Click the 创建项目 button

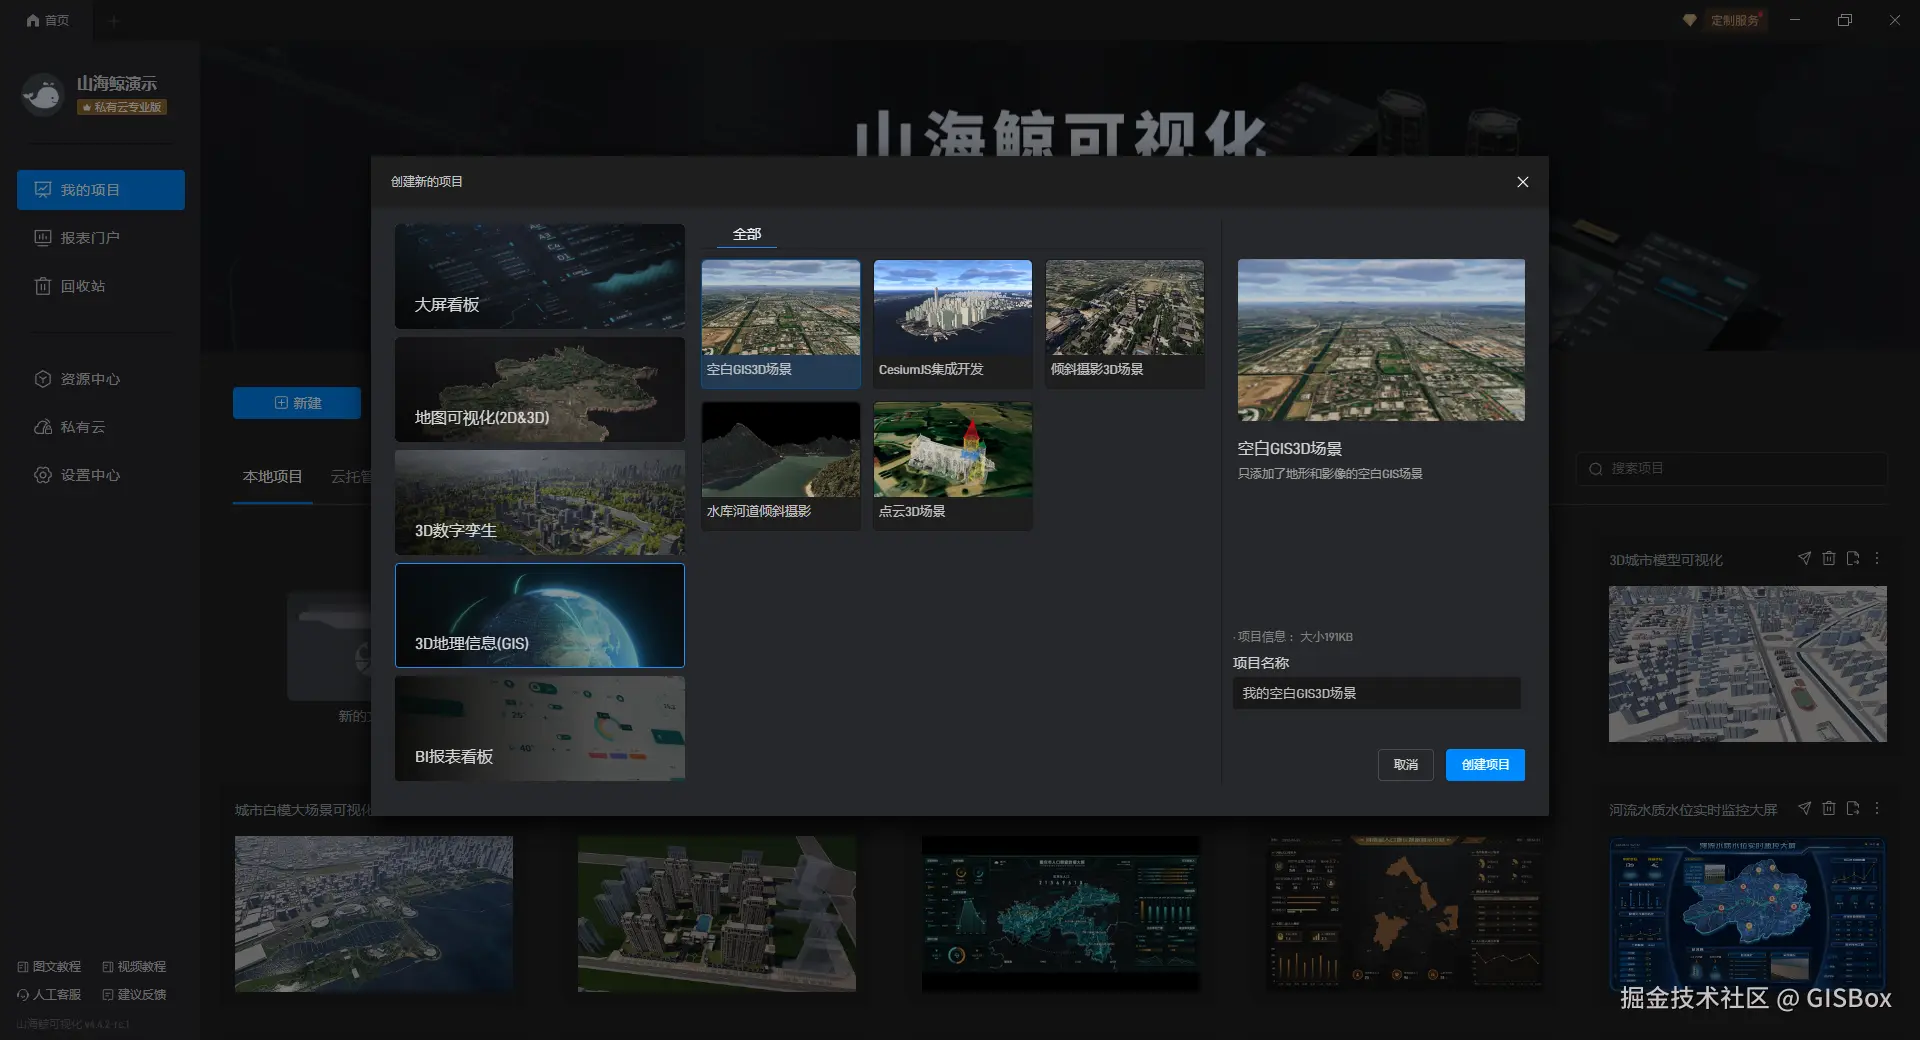pyautogui.click(x=1485, y=765)
